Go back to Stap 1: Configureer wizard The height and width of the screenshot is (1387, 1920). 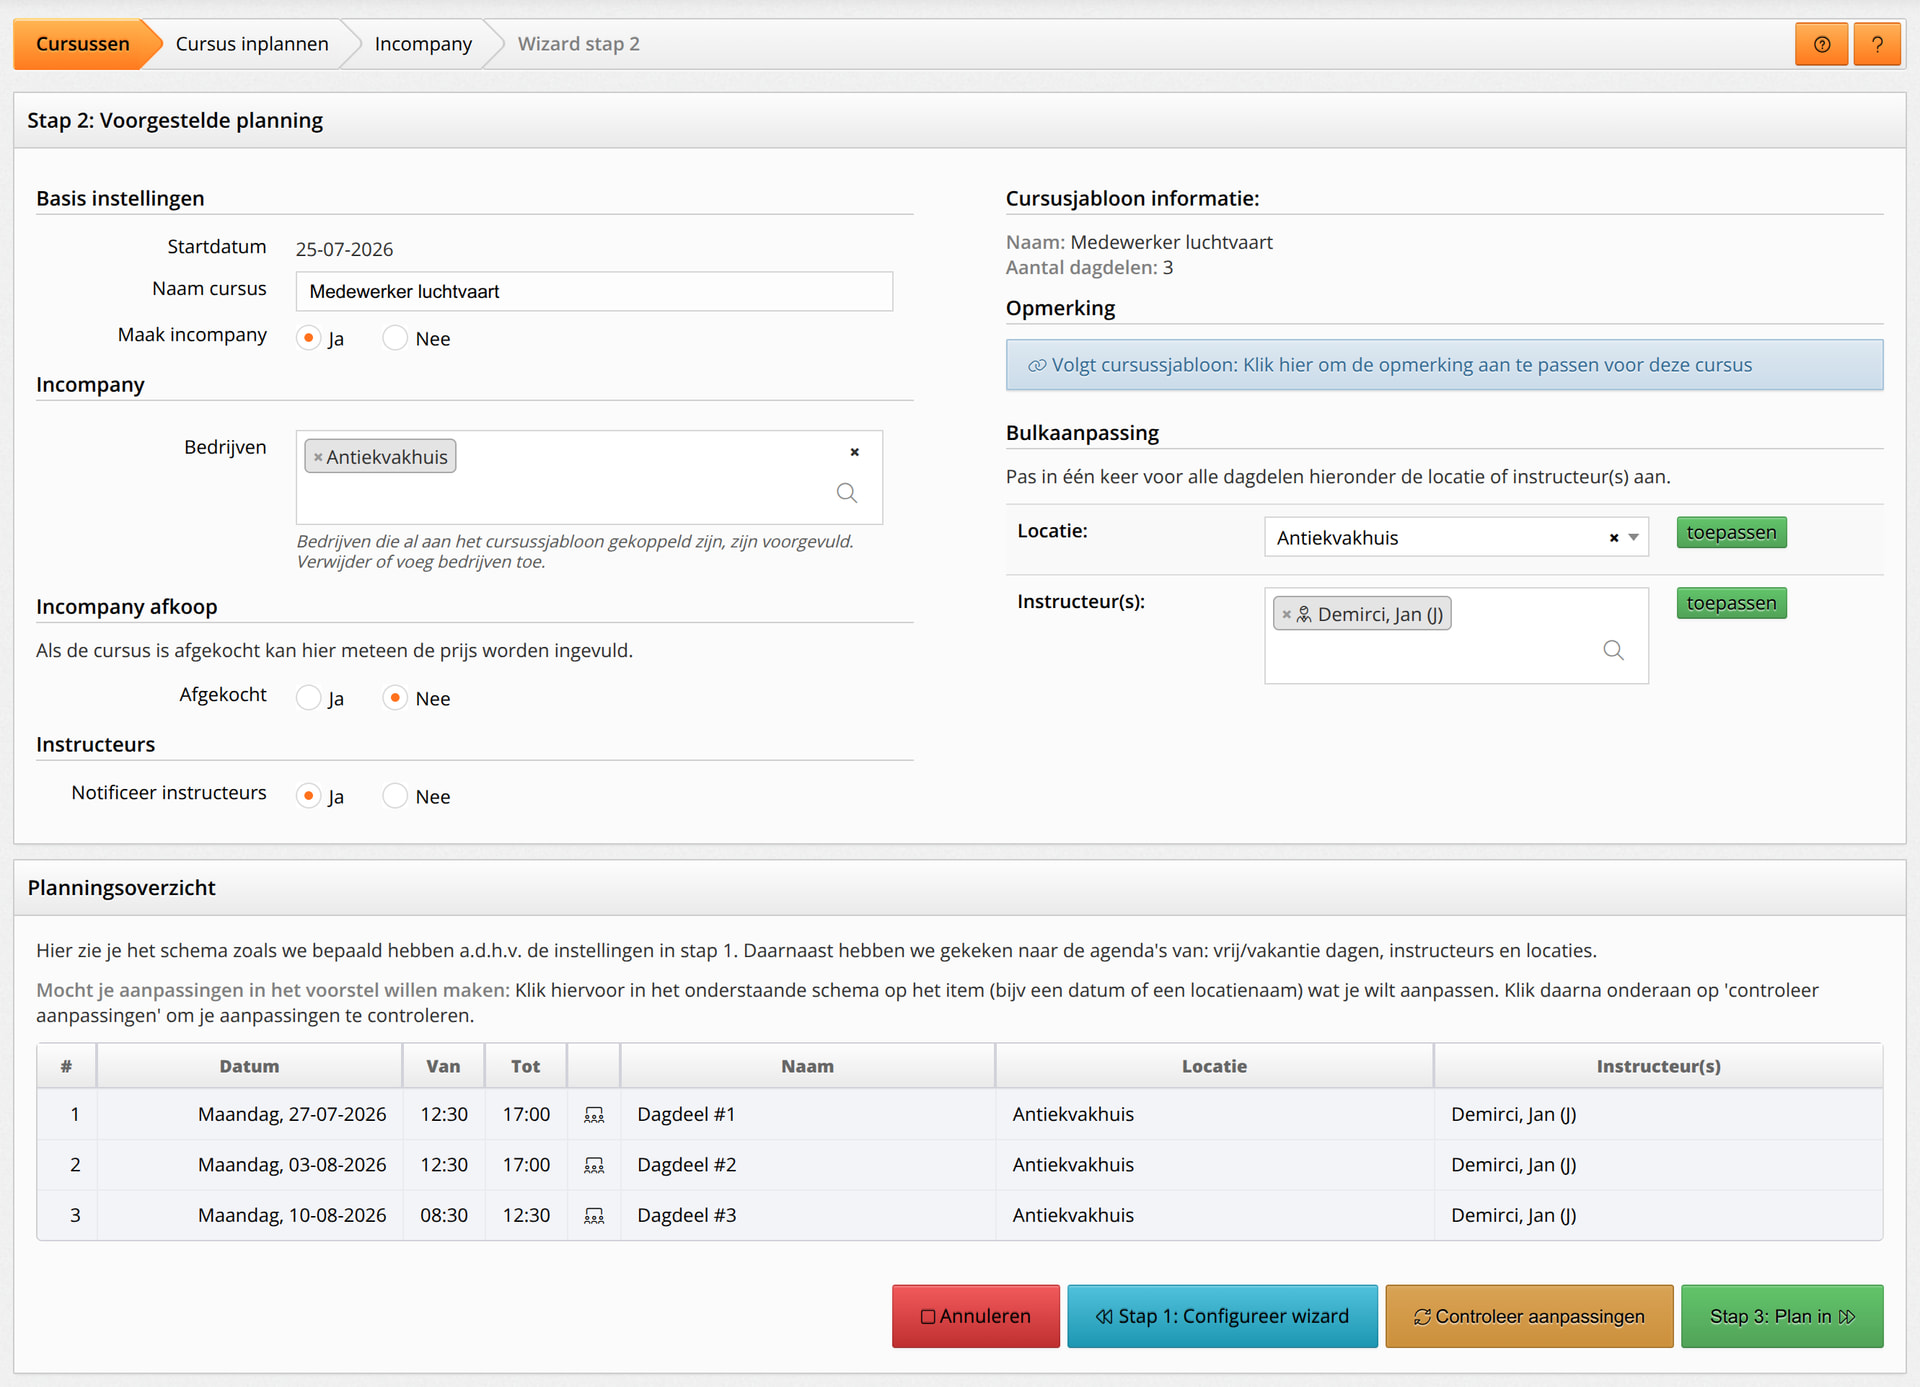(x=1222, y=1316)
